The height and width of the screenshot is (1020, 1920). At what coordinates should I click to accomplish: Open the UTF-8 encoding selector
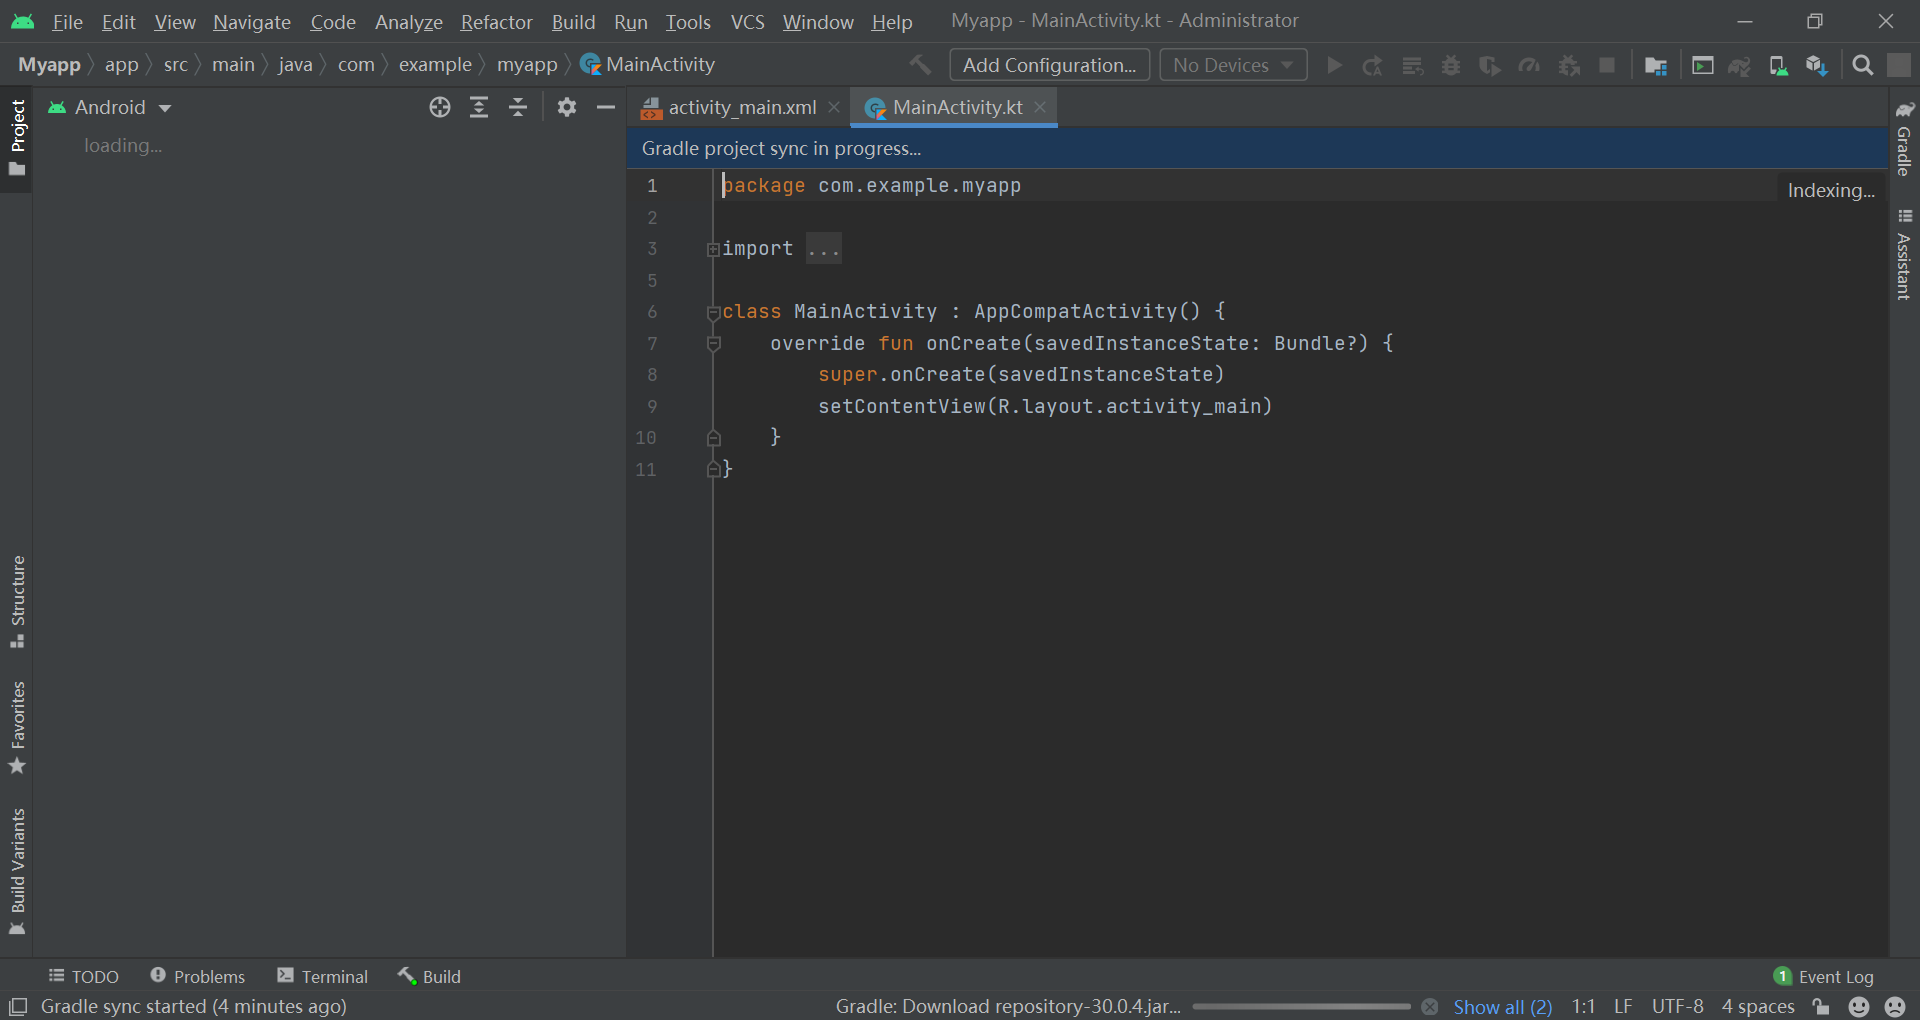tap(1677, 1006)
